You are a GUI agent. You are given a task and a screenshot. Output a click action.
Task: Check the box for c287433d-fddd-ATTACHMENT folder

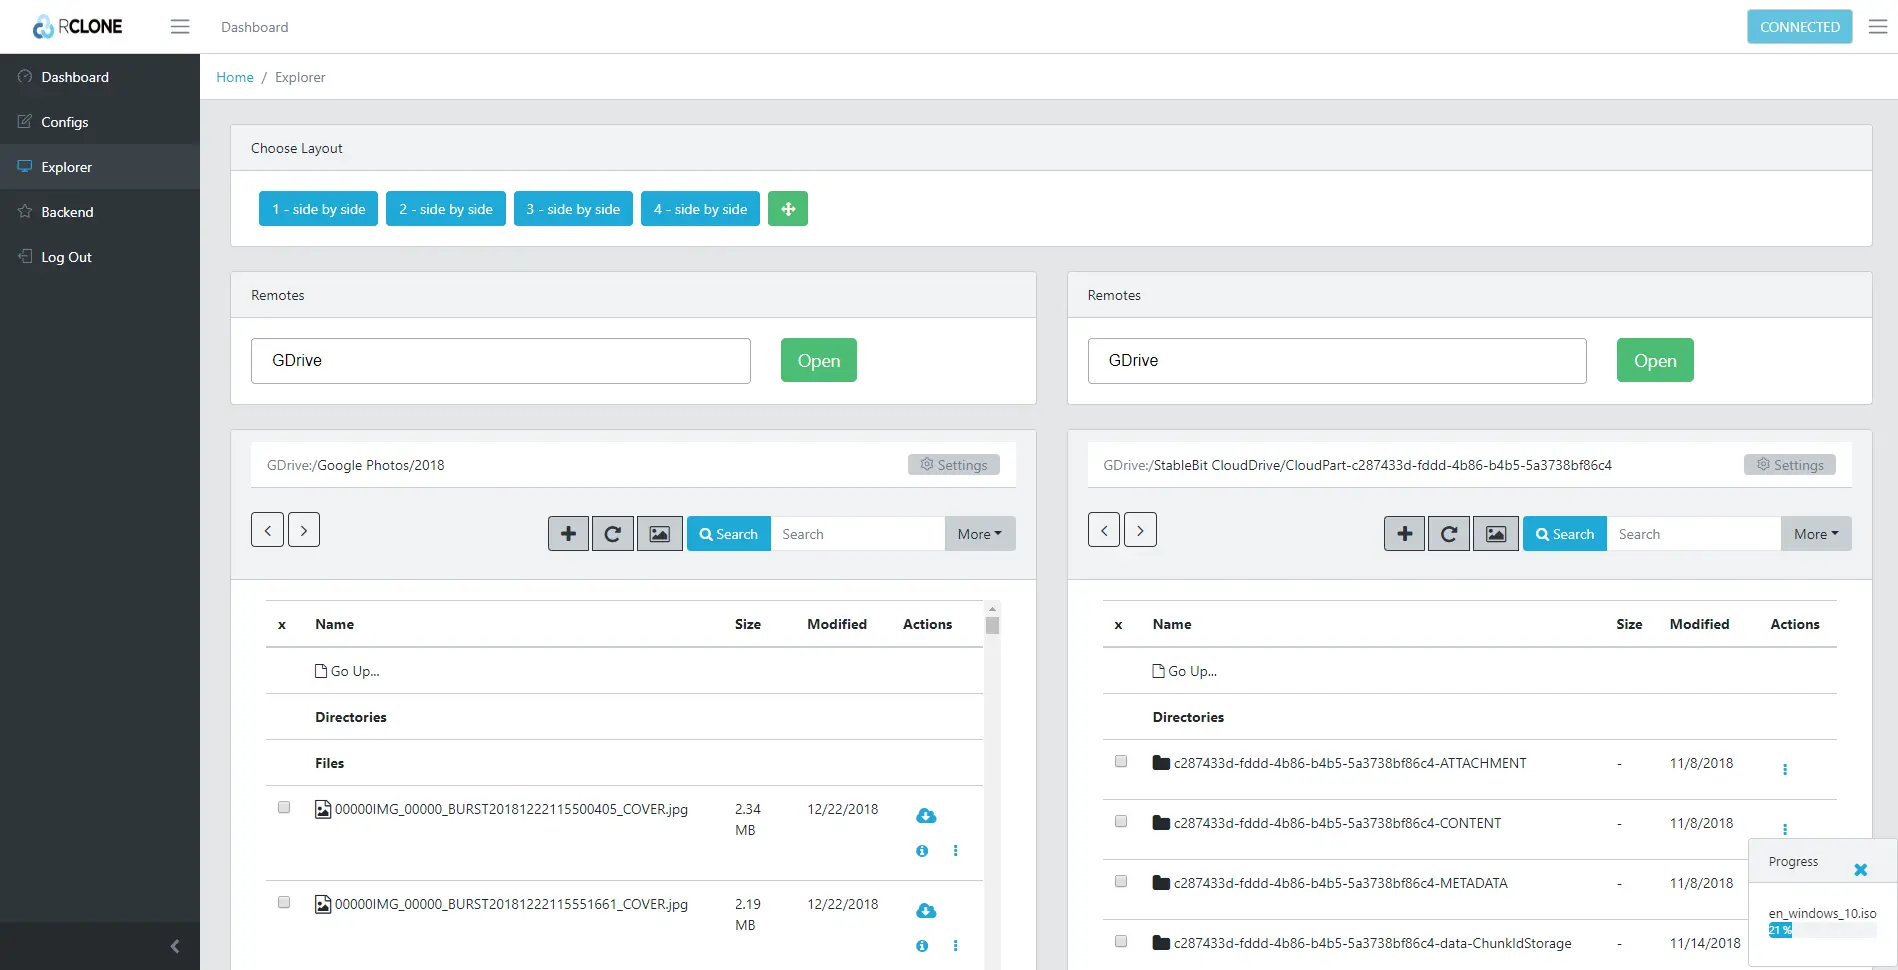point(1120,761)
